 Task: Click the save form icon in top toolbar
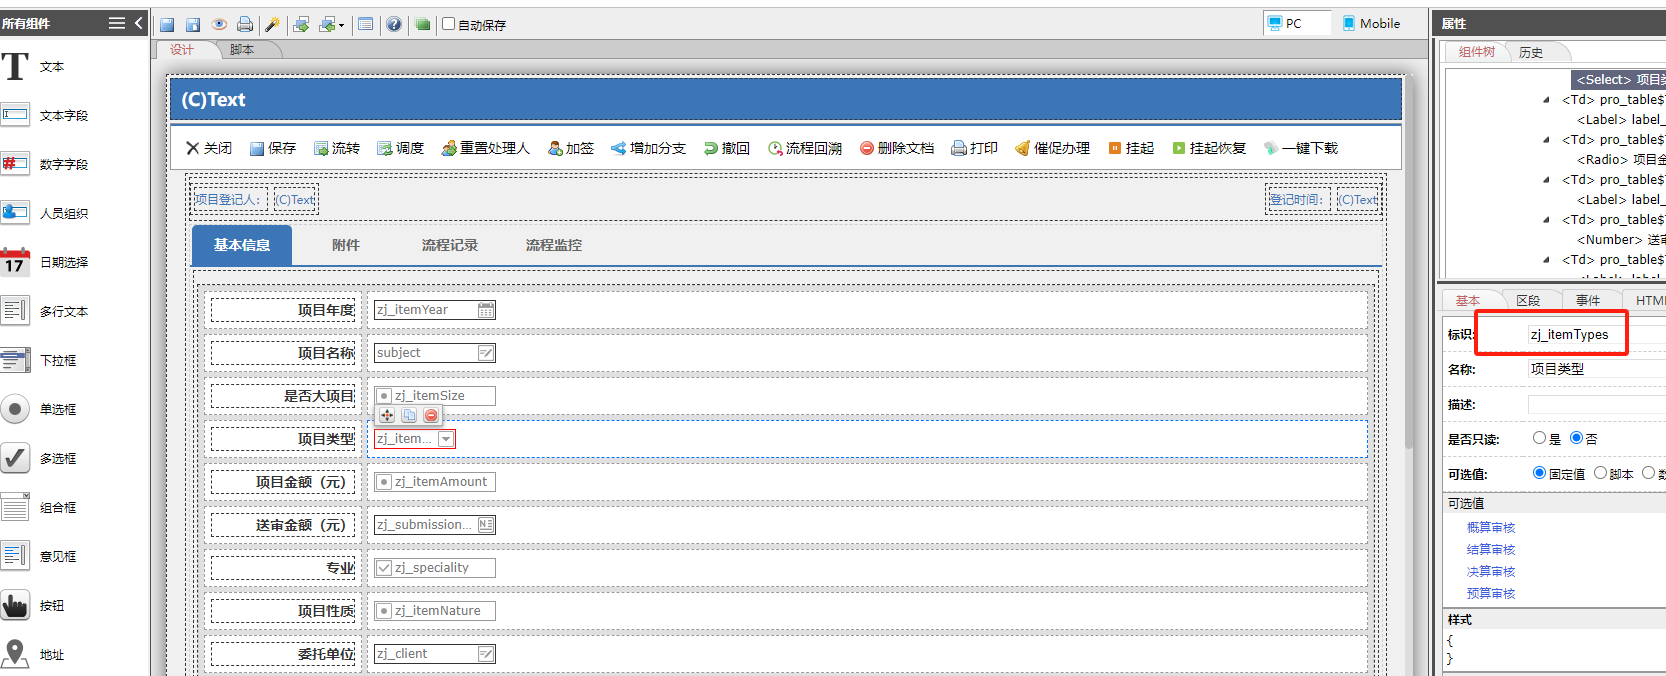coord(167,24)
